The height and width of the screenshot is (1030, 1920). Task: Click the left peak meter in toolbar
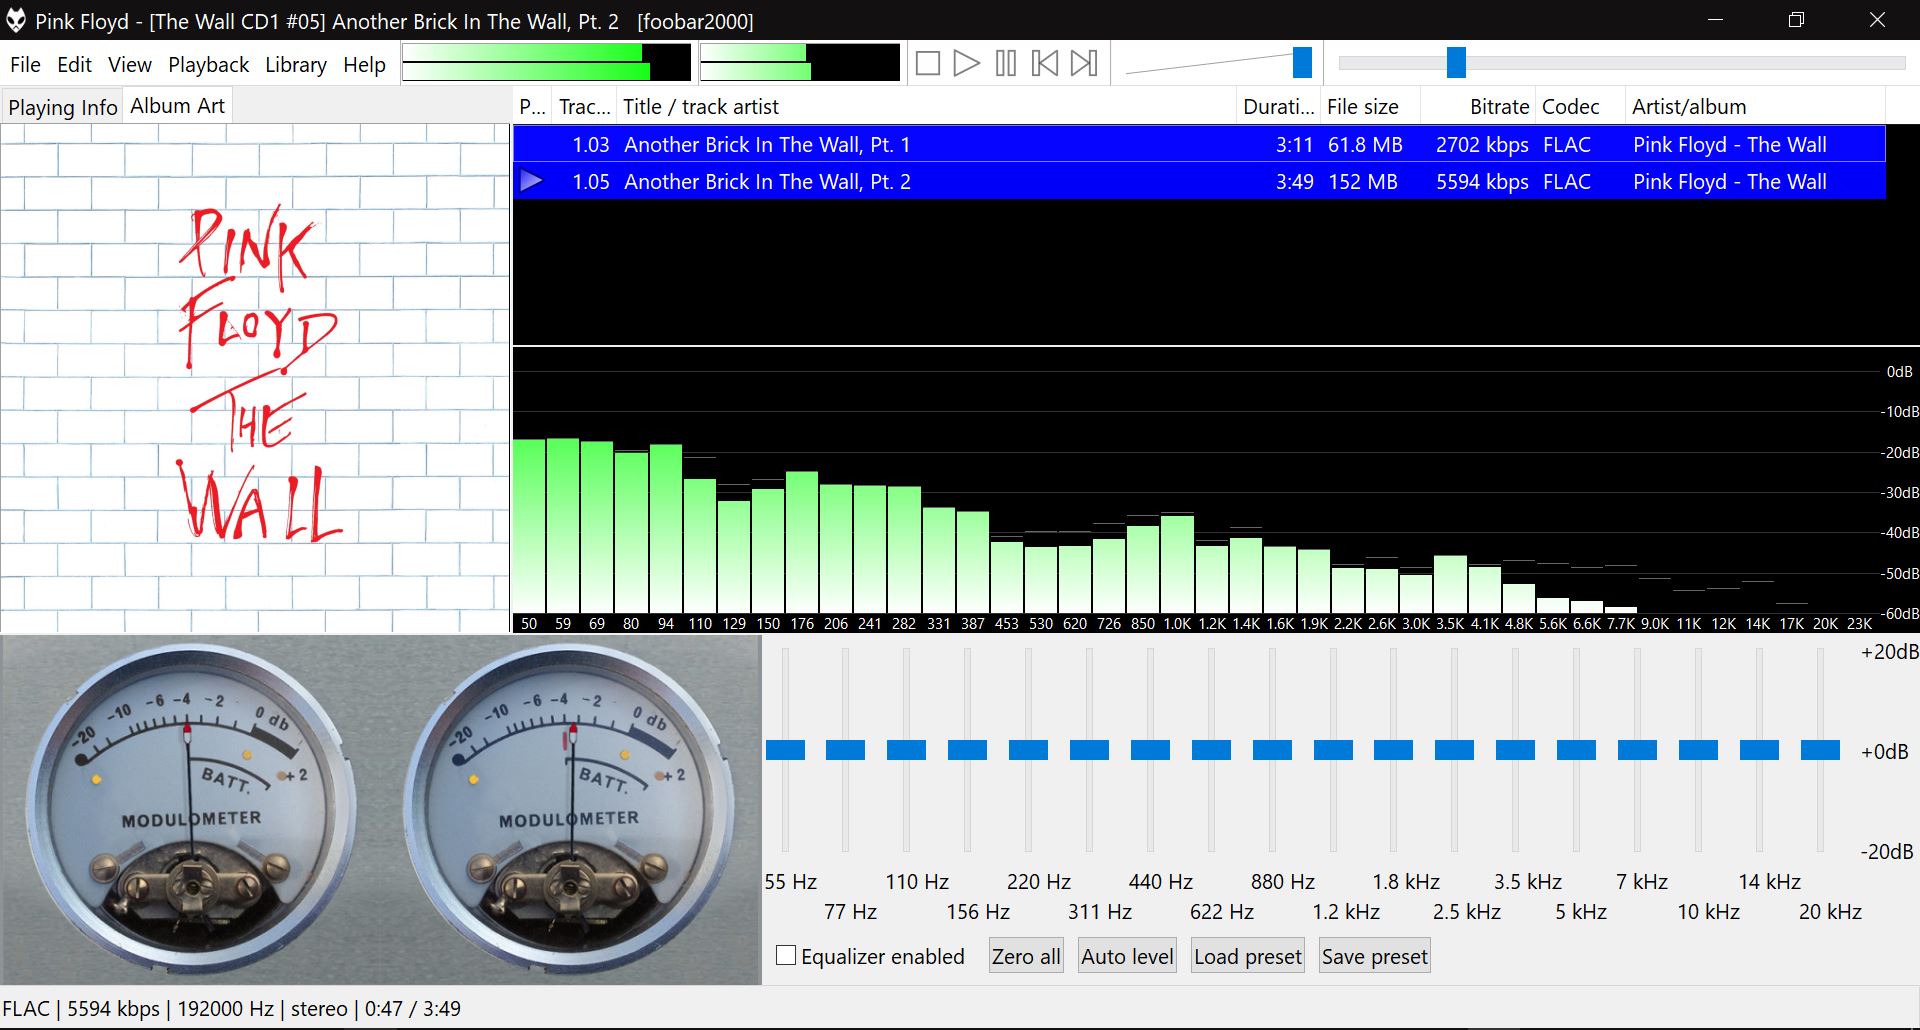[x=547, y=62]
